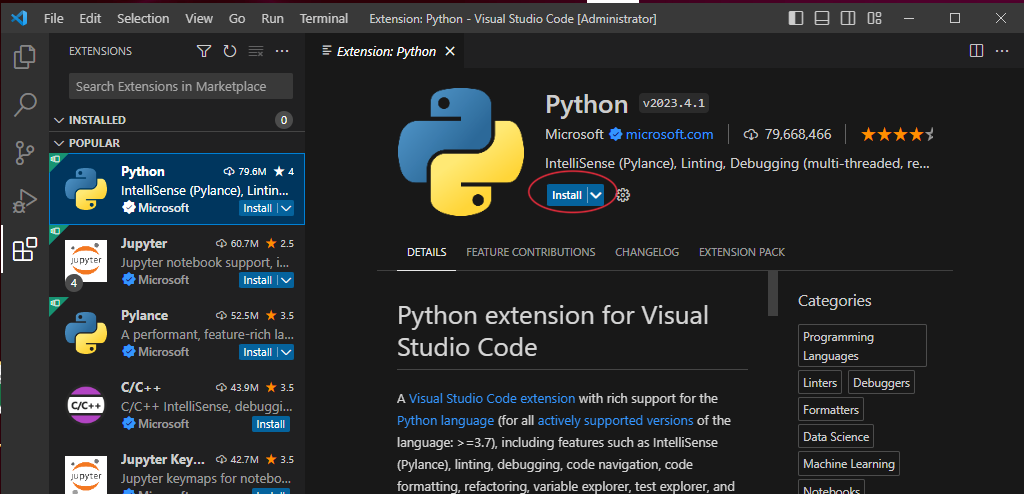Follow actively supported versions link
Viewport: 1024px width, 494px height.
(615, 420)
